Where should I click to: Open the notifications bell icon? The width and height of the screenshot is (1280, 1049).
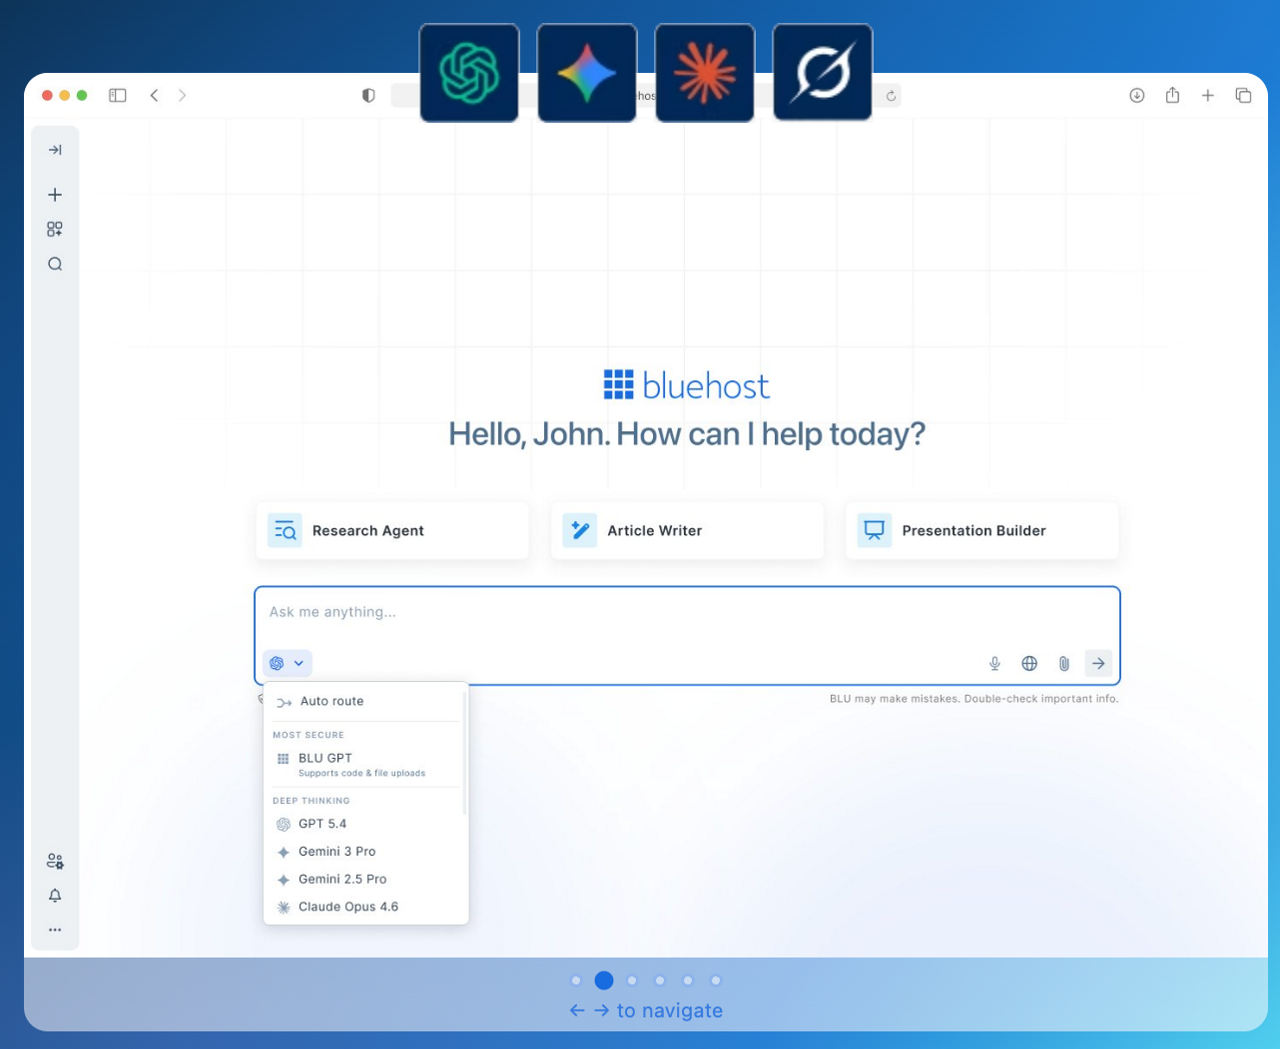[55, 895]
